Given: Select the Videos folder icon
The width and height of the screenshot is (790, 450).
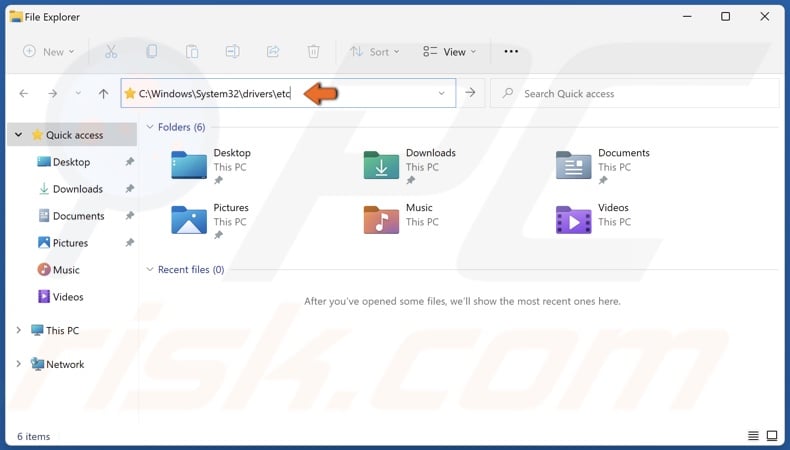Looking at the screenshot, I should click(x=573, y=220).
